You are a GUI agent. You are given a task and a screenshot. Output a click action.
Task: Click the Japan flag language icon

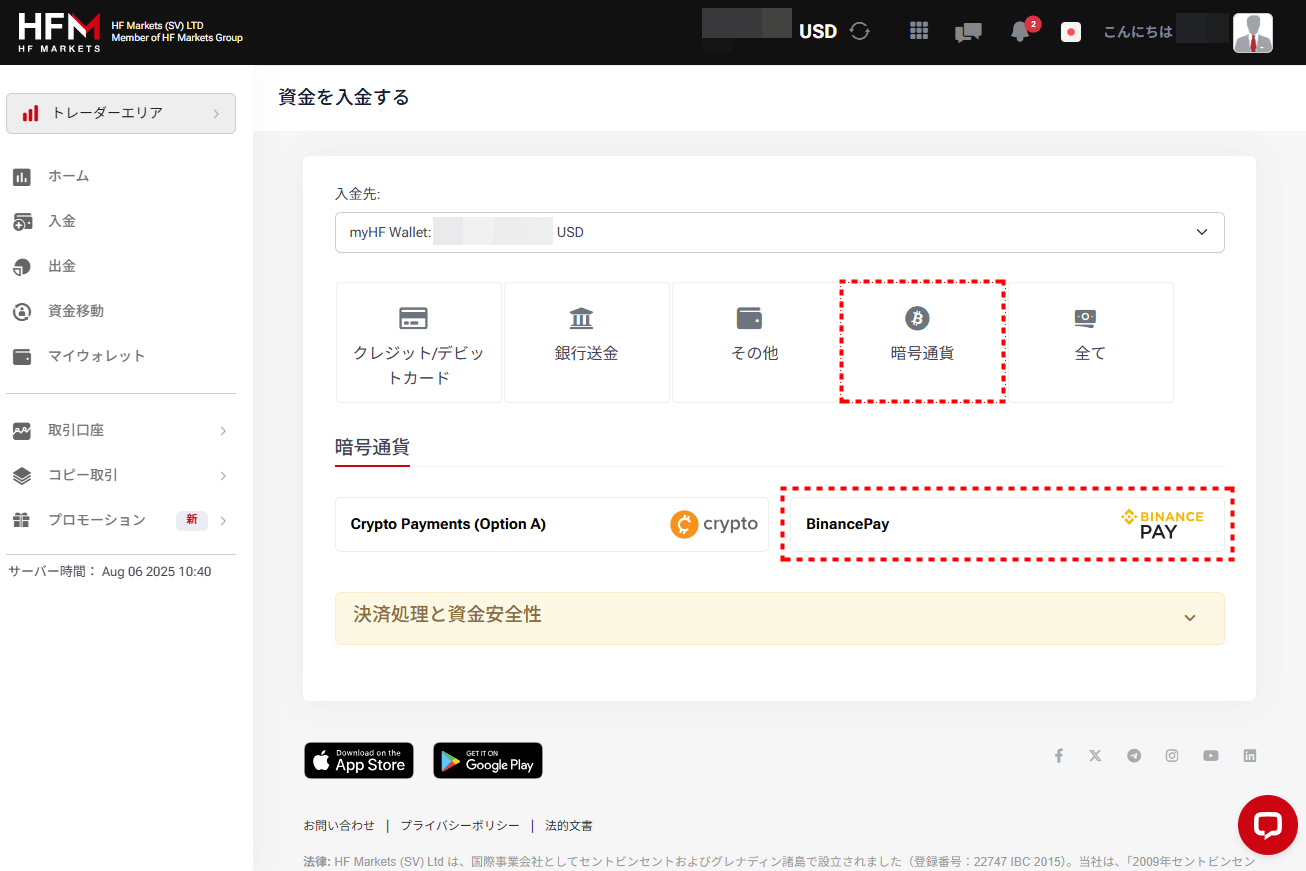coord(1071,32)
